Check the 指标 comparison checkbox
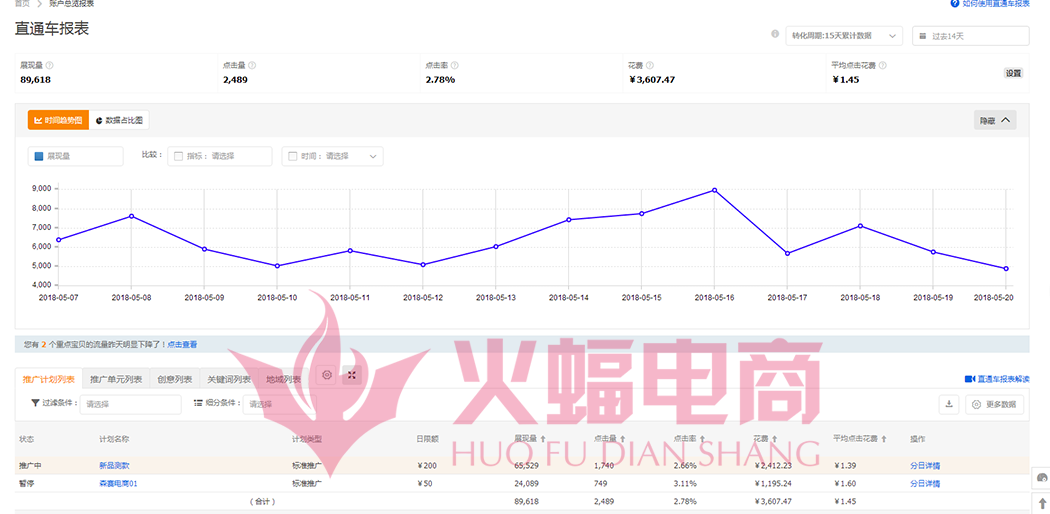The width and height of the screenshot is (1050, 514). coord(179,156)
